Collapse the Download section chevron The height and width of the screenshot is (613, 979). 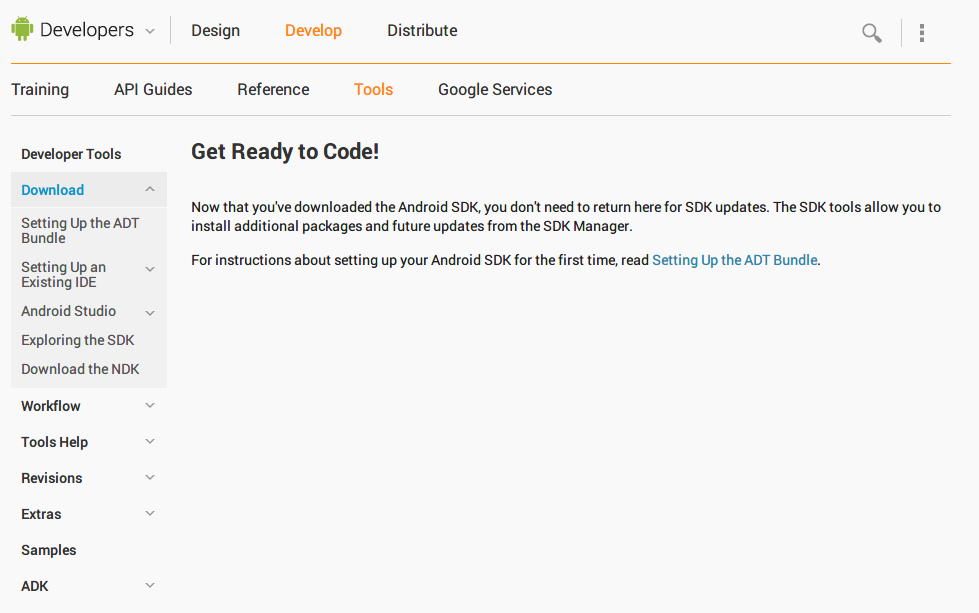150,189
